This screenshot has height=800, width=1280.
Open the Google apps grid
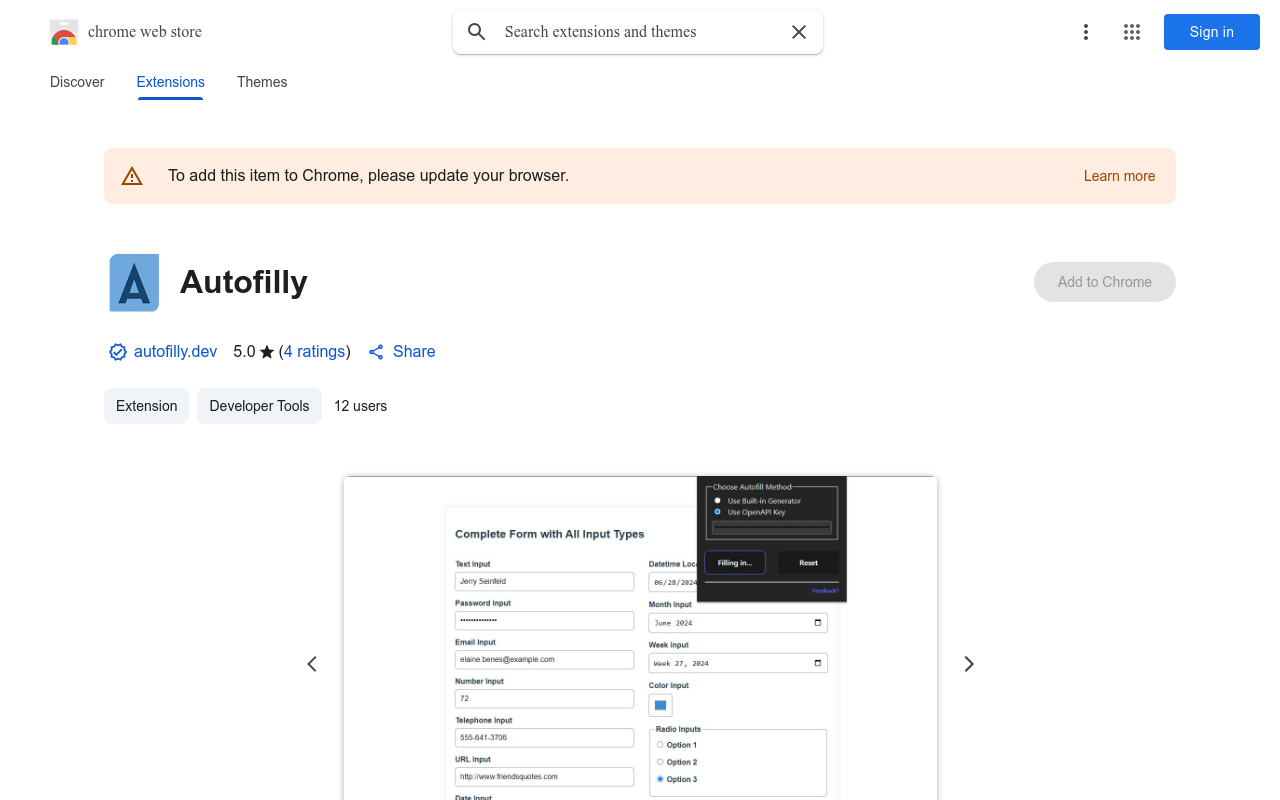click(x=1132, y=32)
